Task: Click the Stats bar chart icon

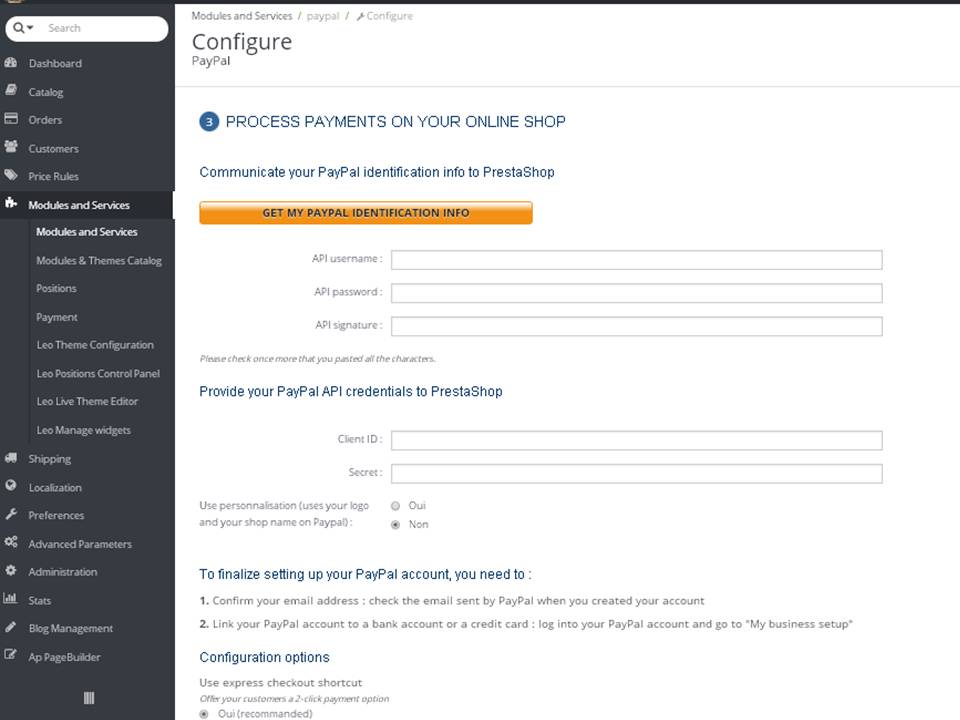Action: coord(11,599)
